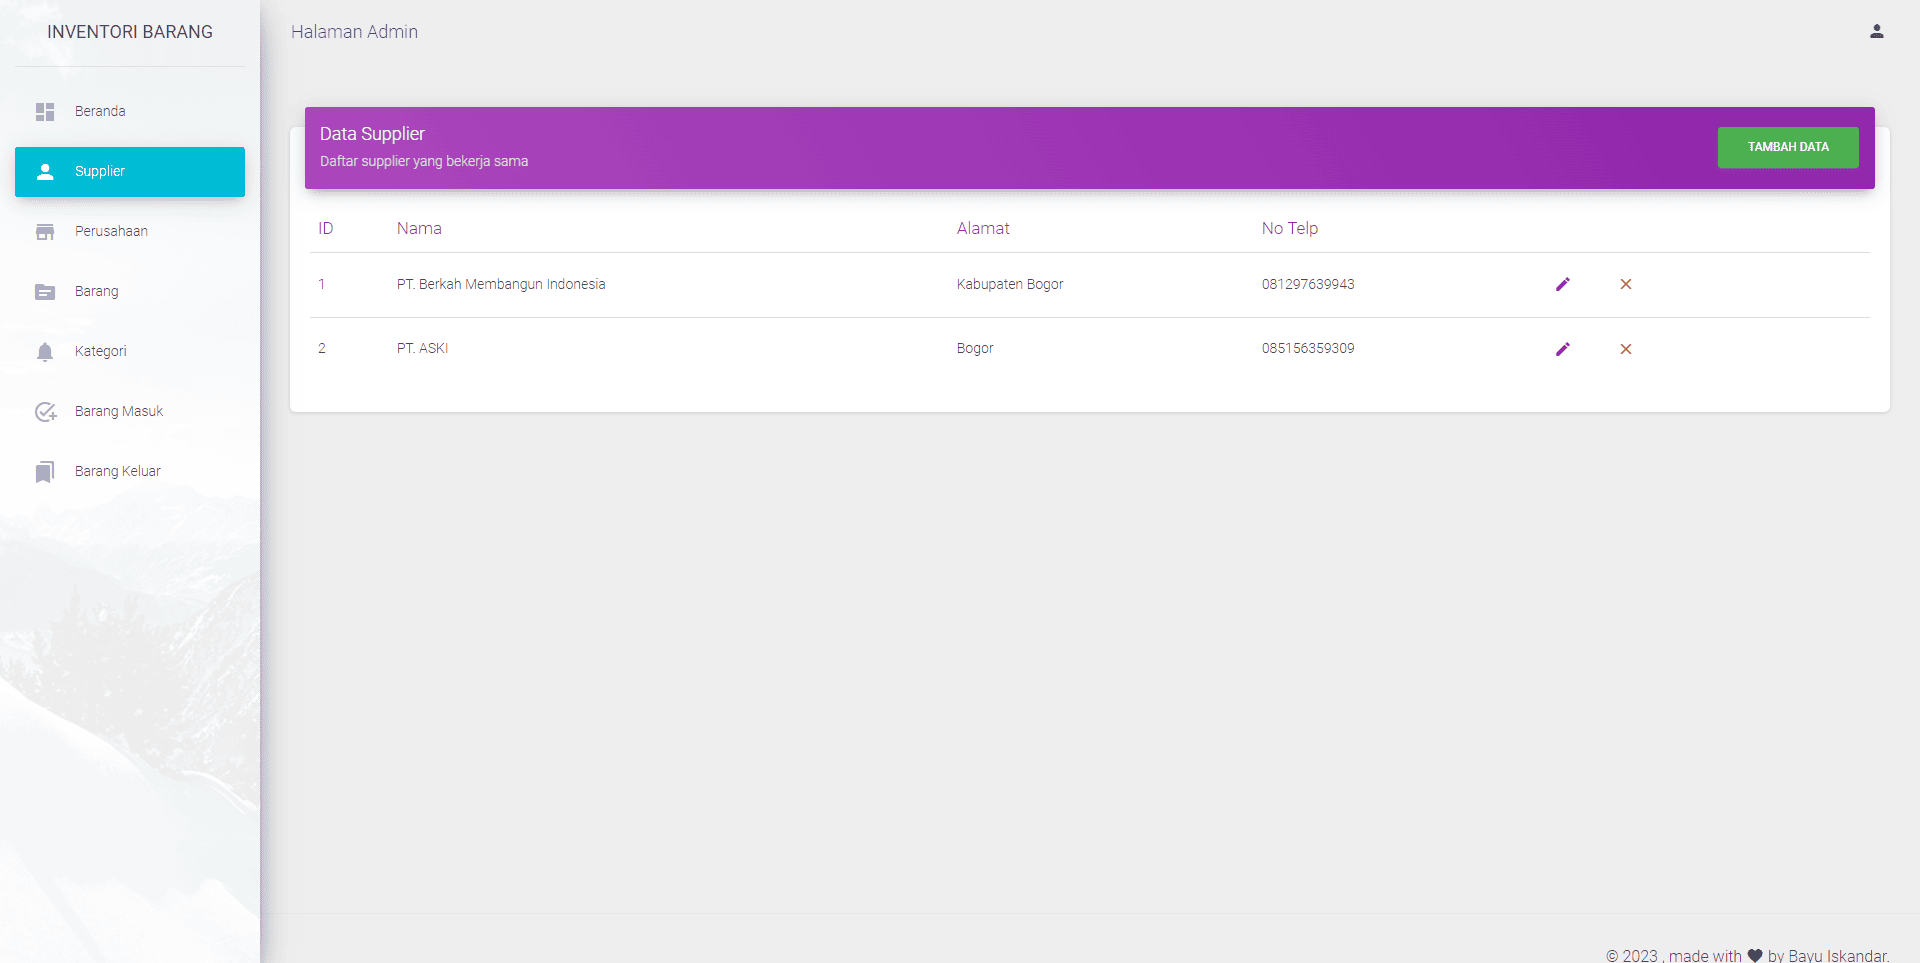Click the Alamat column header
This screenshot has width=1920, height=963.
[x=983, y=228]
